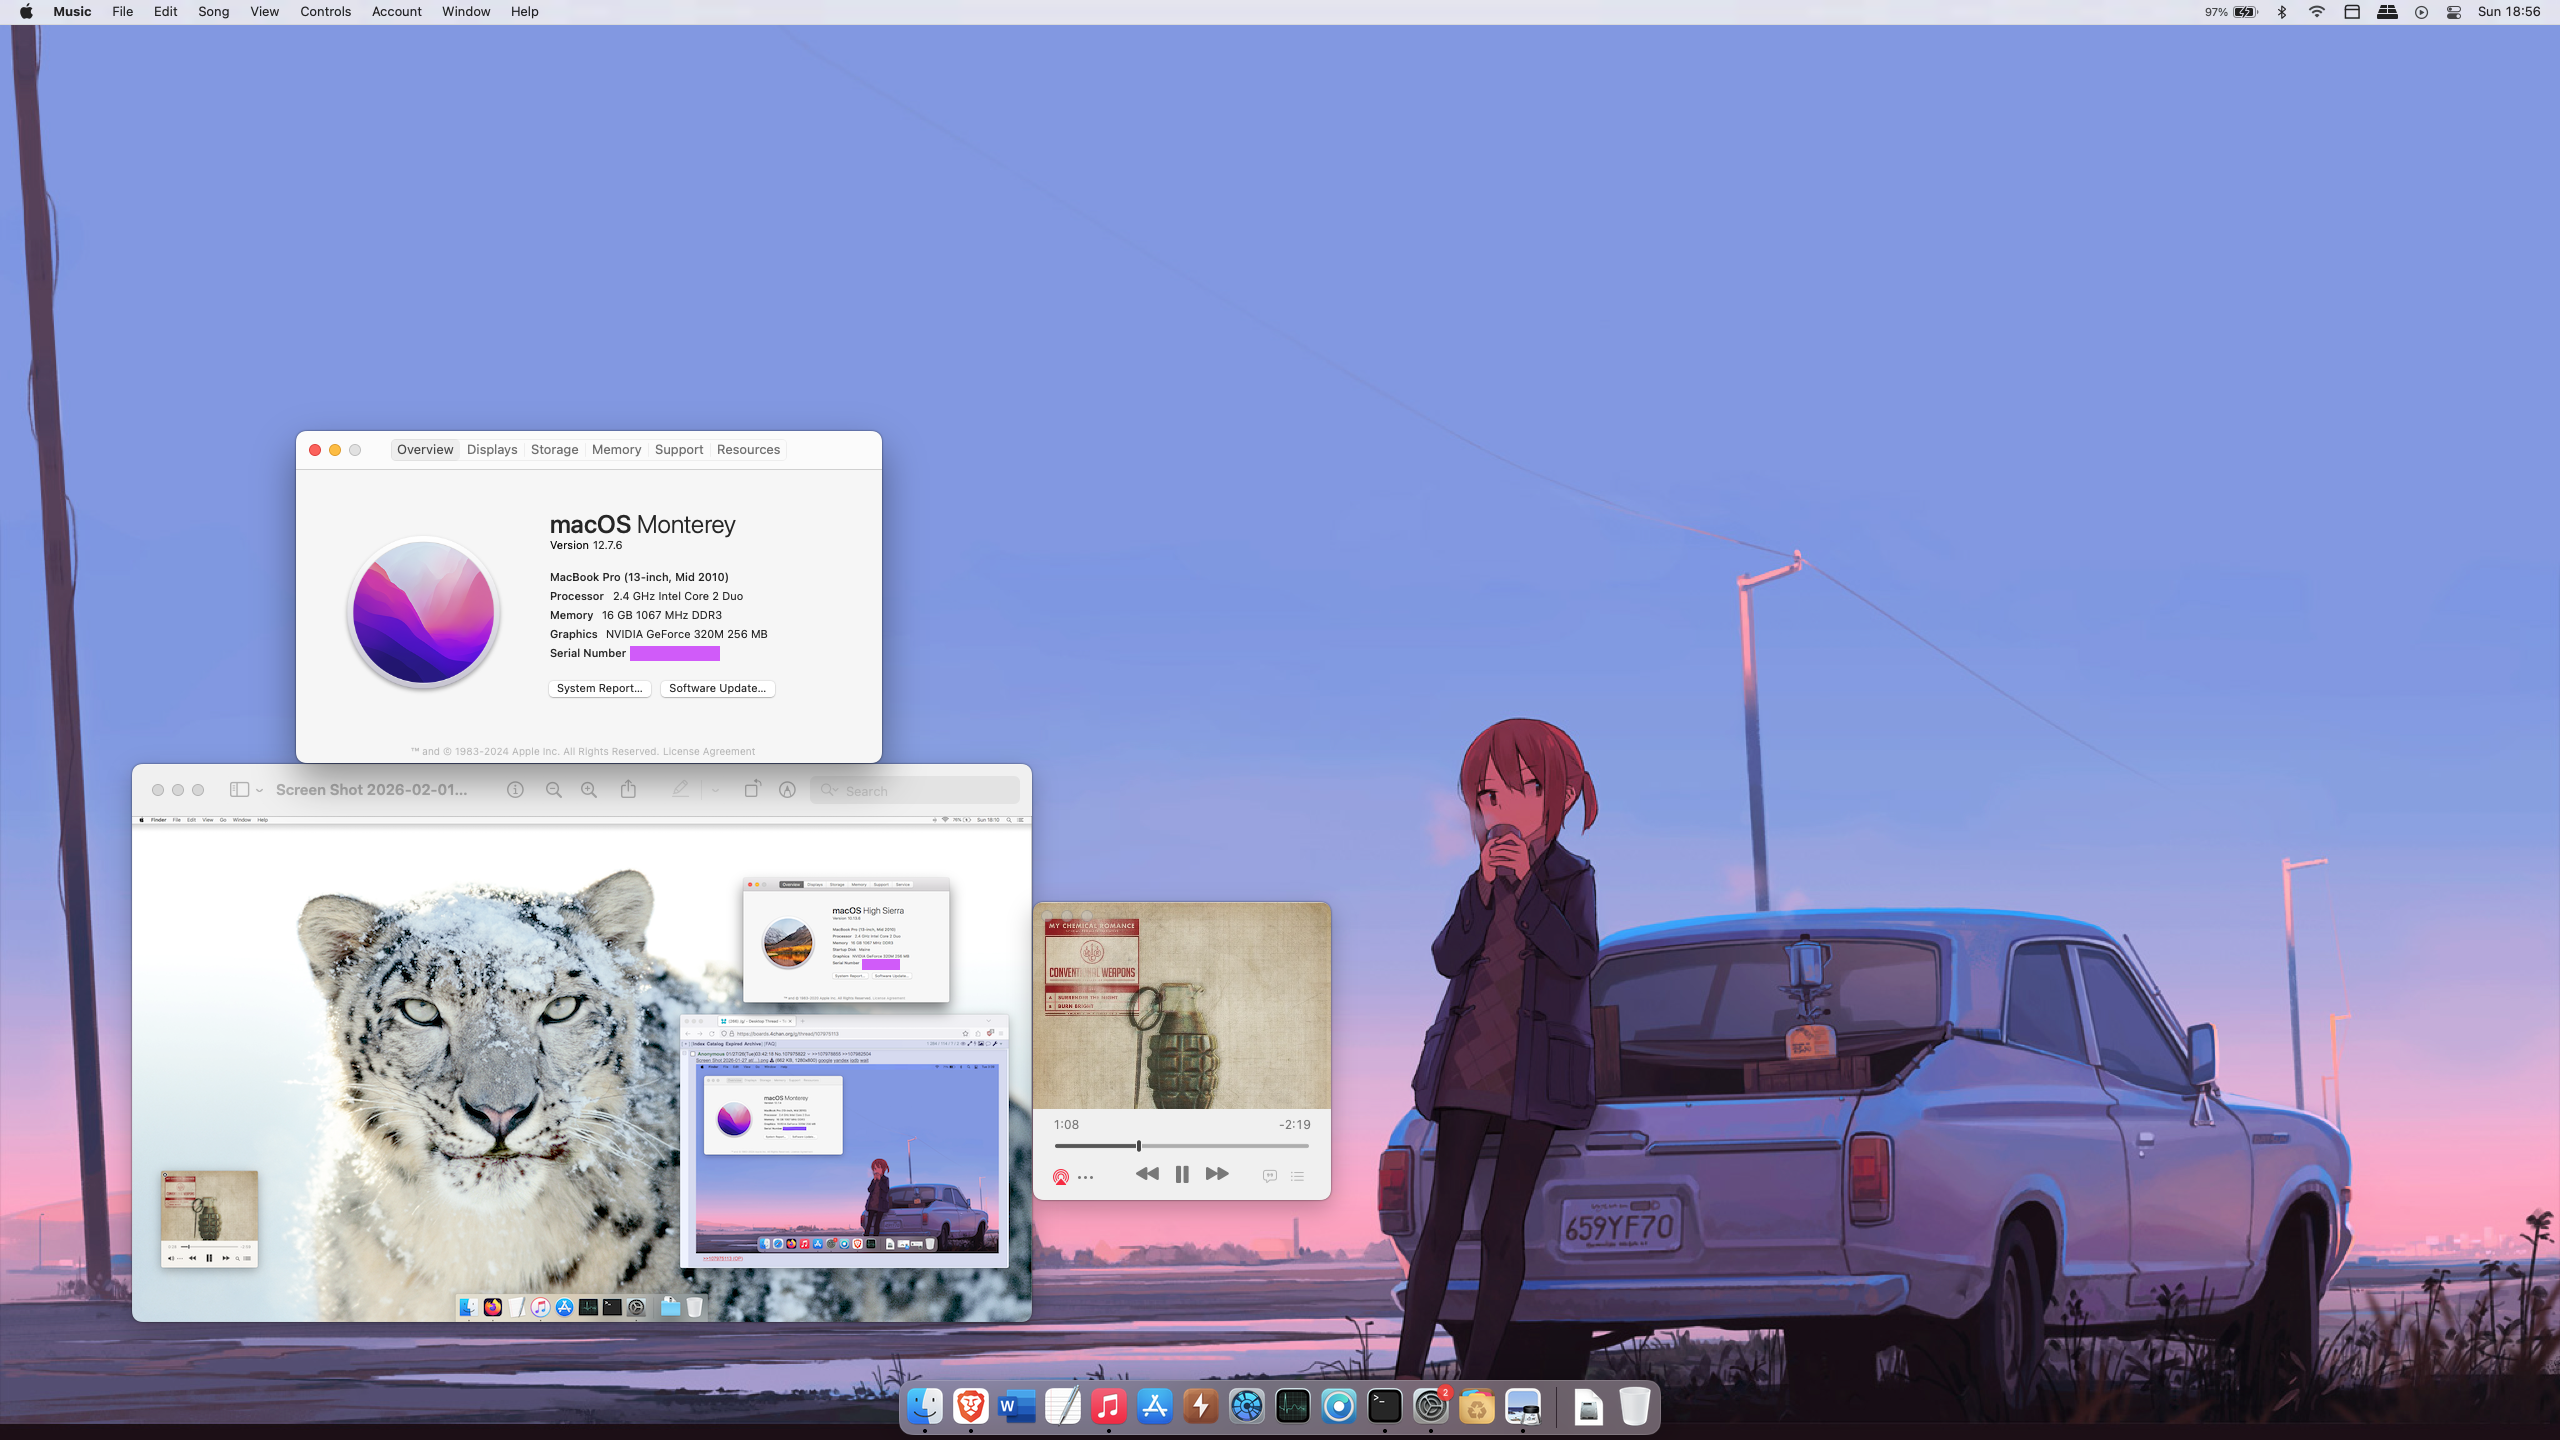This screenshot has height=1440, width=2560.
Task: Open the Up Next queue list
Action: tap(1298, 1176)
